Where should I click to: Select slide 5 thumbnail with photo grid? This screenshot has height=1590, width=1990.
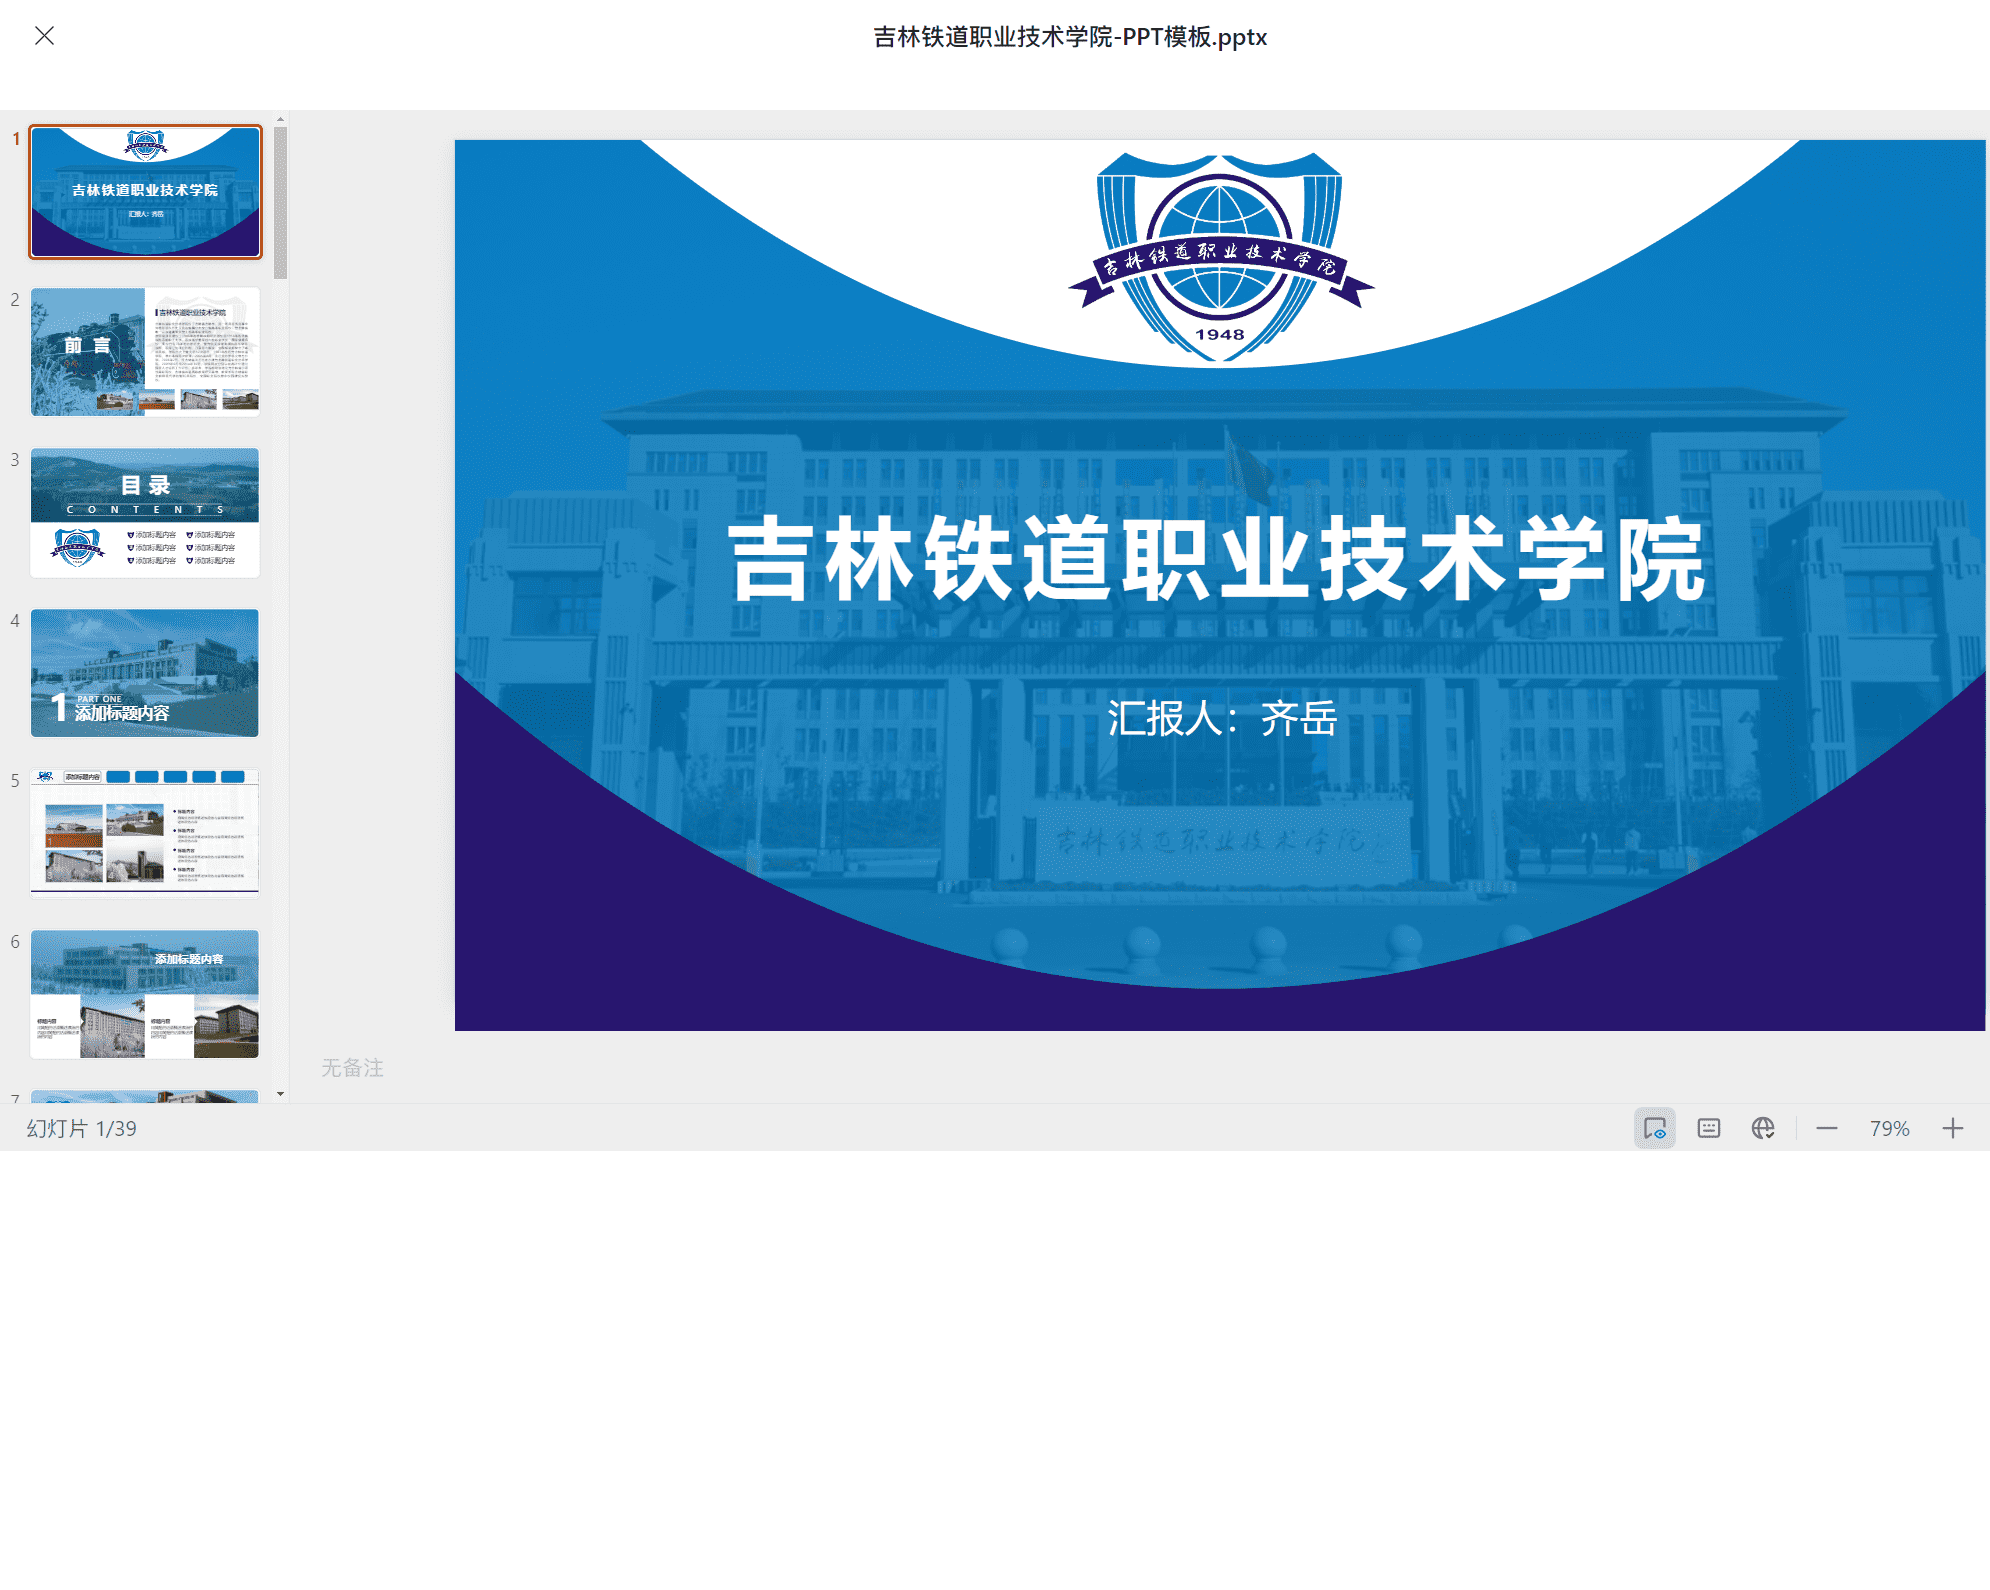[x=145, y=834]
